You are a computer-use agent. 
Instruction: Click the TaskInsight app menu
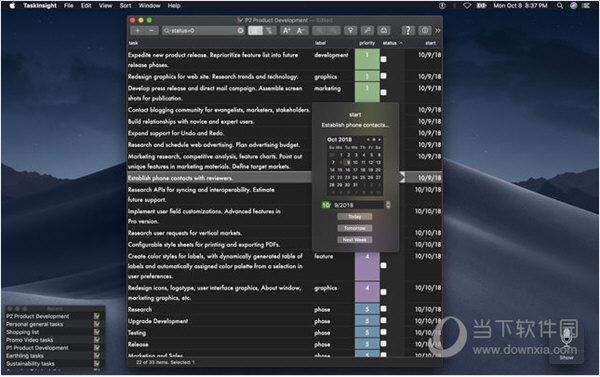40,6
